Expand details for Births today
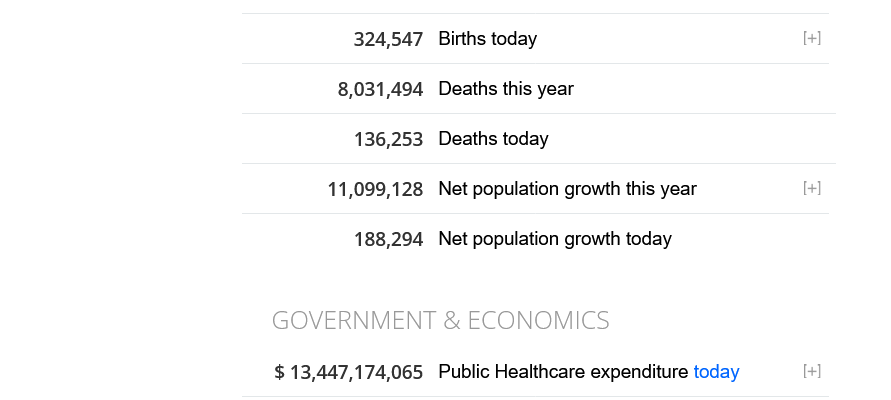Viewport: 891px width, 400px height. coord(811,39)
